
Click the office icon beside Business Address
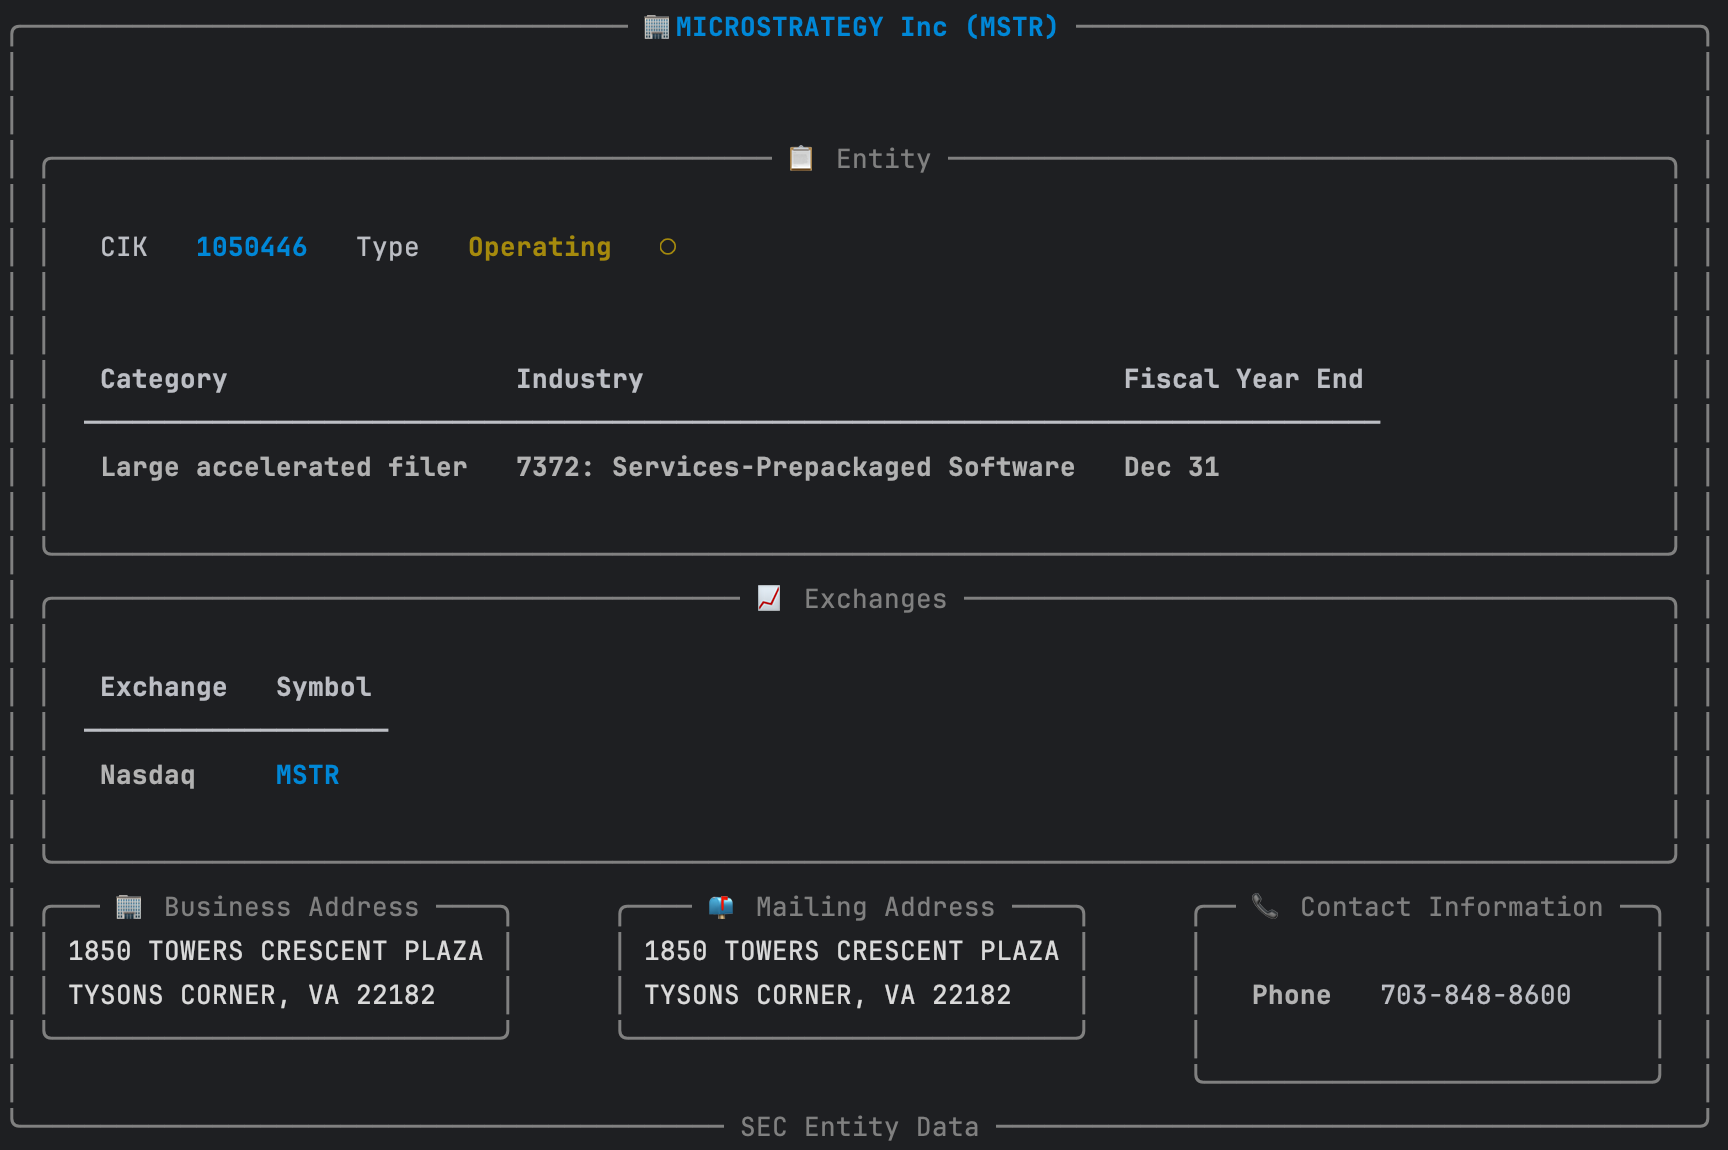(x=129, y=906)
